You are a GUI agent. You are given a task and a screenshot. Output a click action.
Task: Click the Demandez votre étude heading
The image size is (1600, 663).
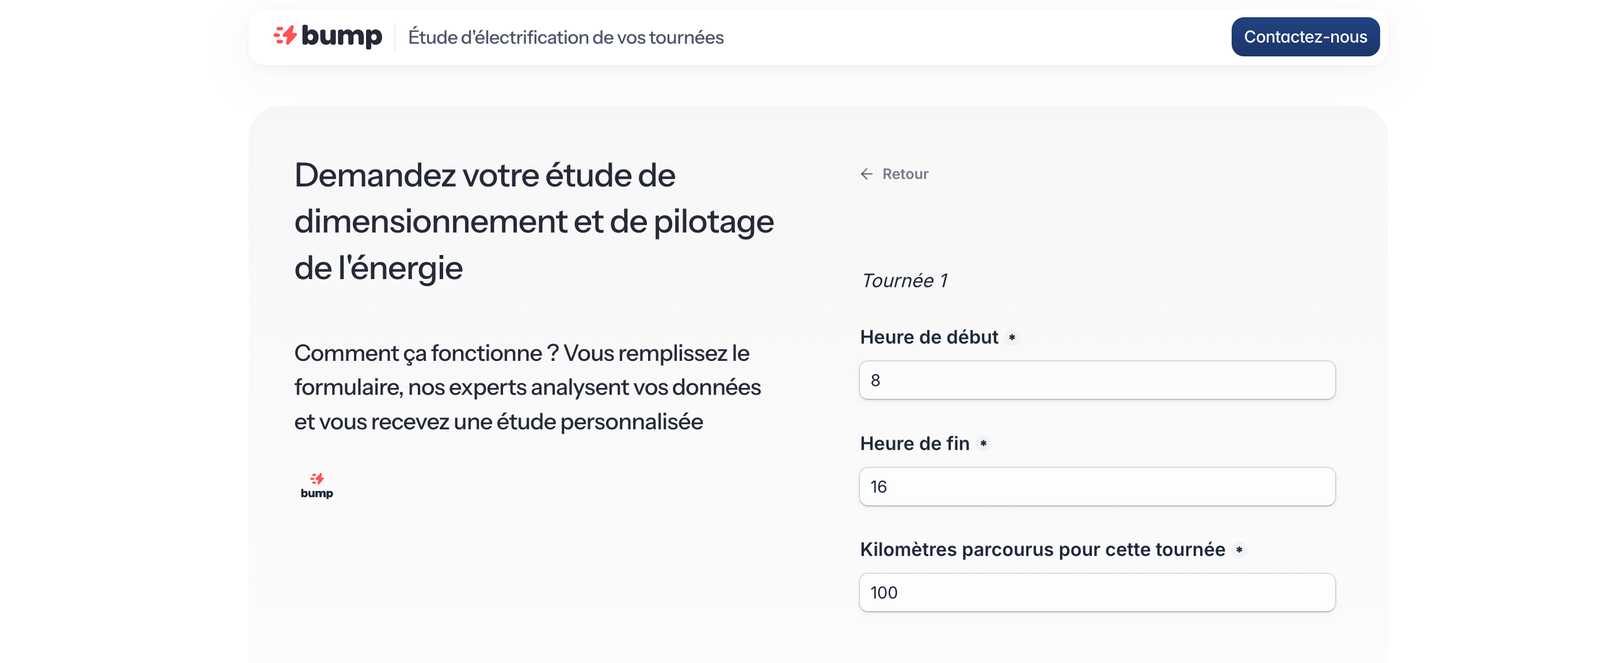534,221
